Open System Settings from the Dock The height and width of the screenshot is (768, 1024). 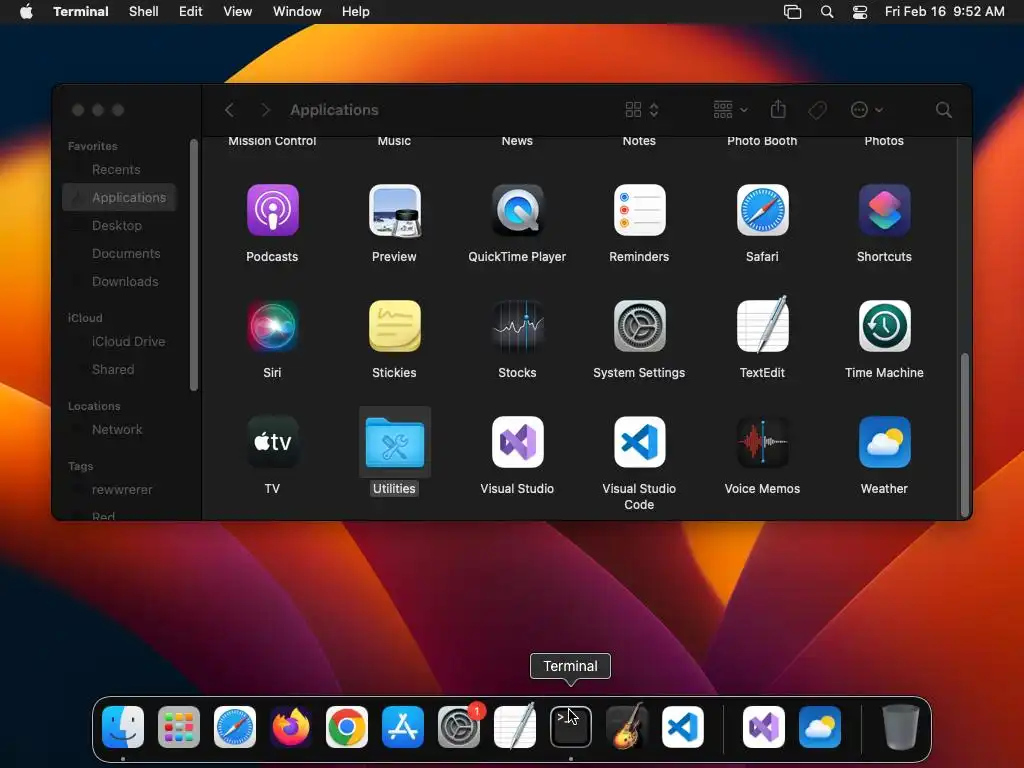(x=458, y=727)
